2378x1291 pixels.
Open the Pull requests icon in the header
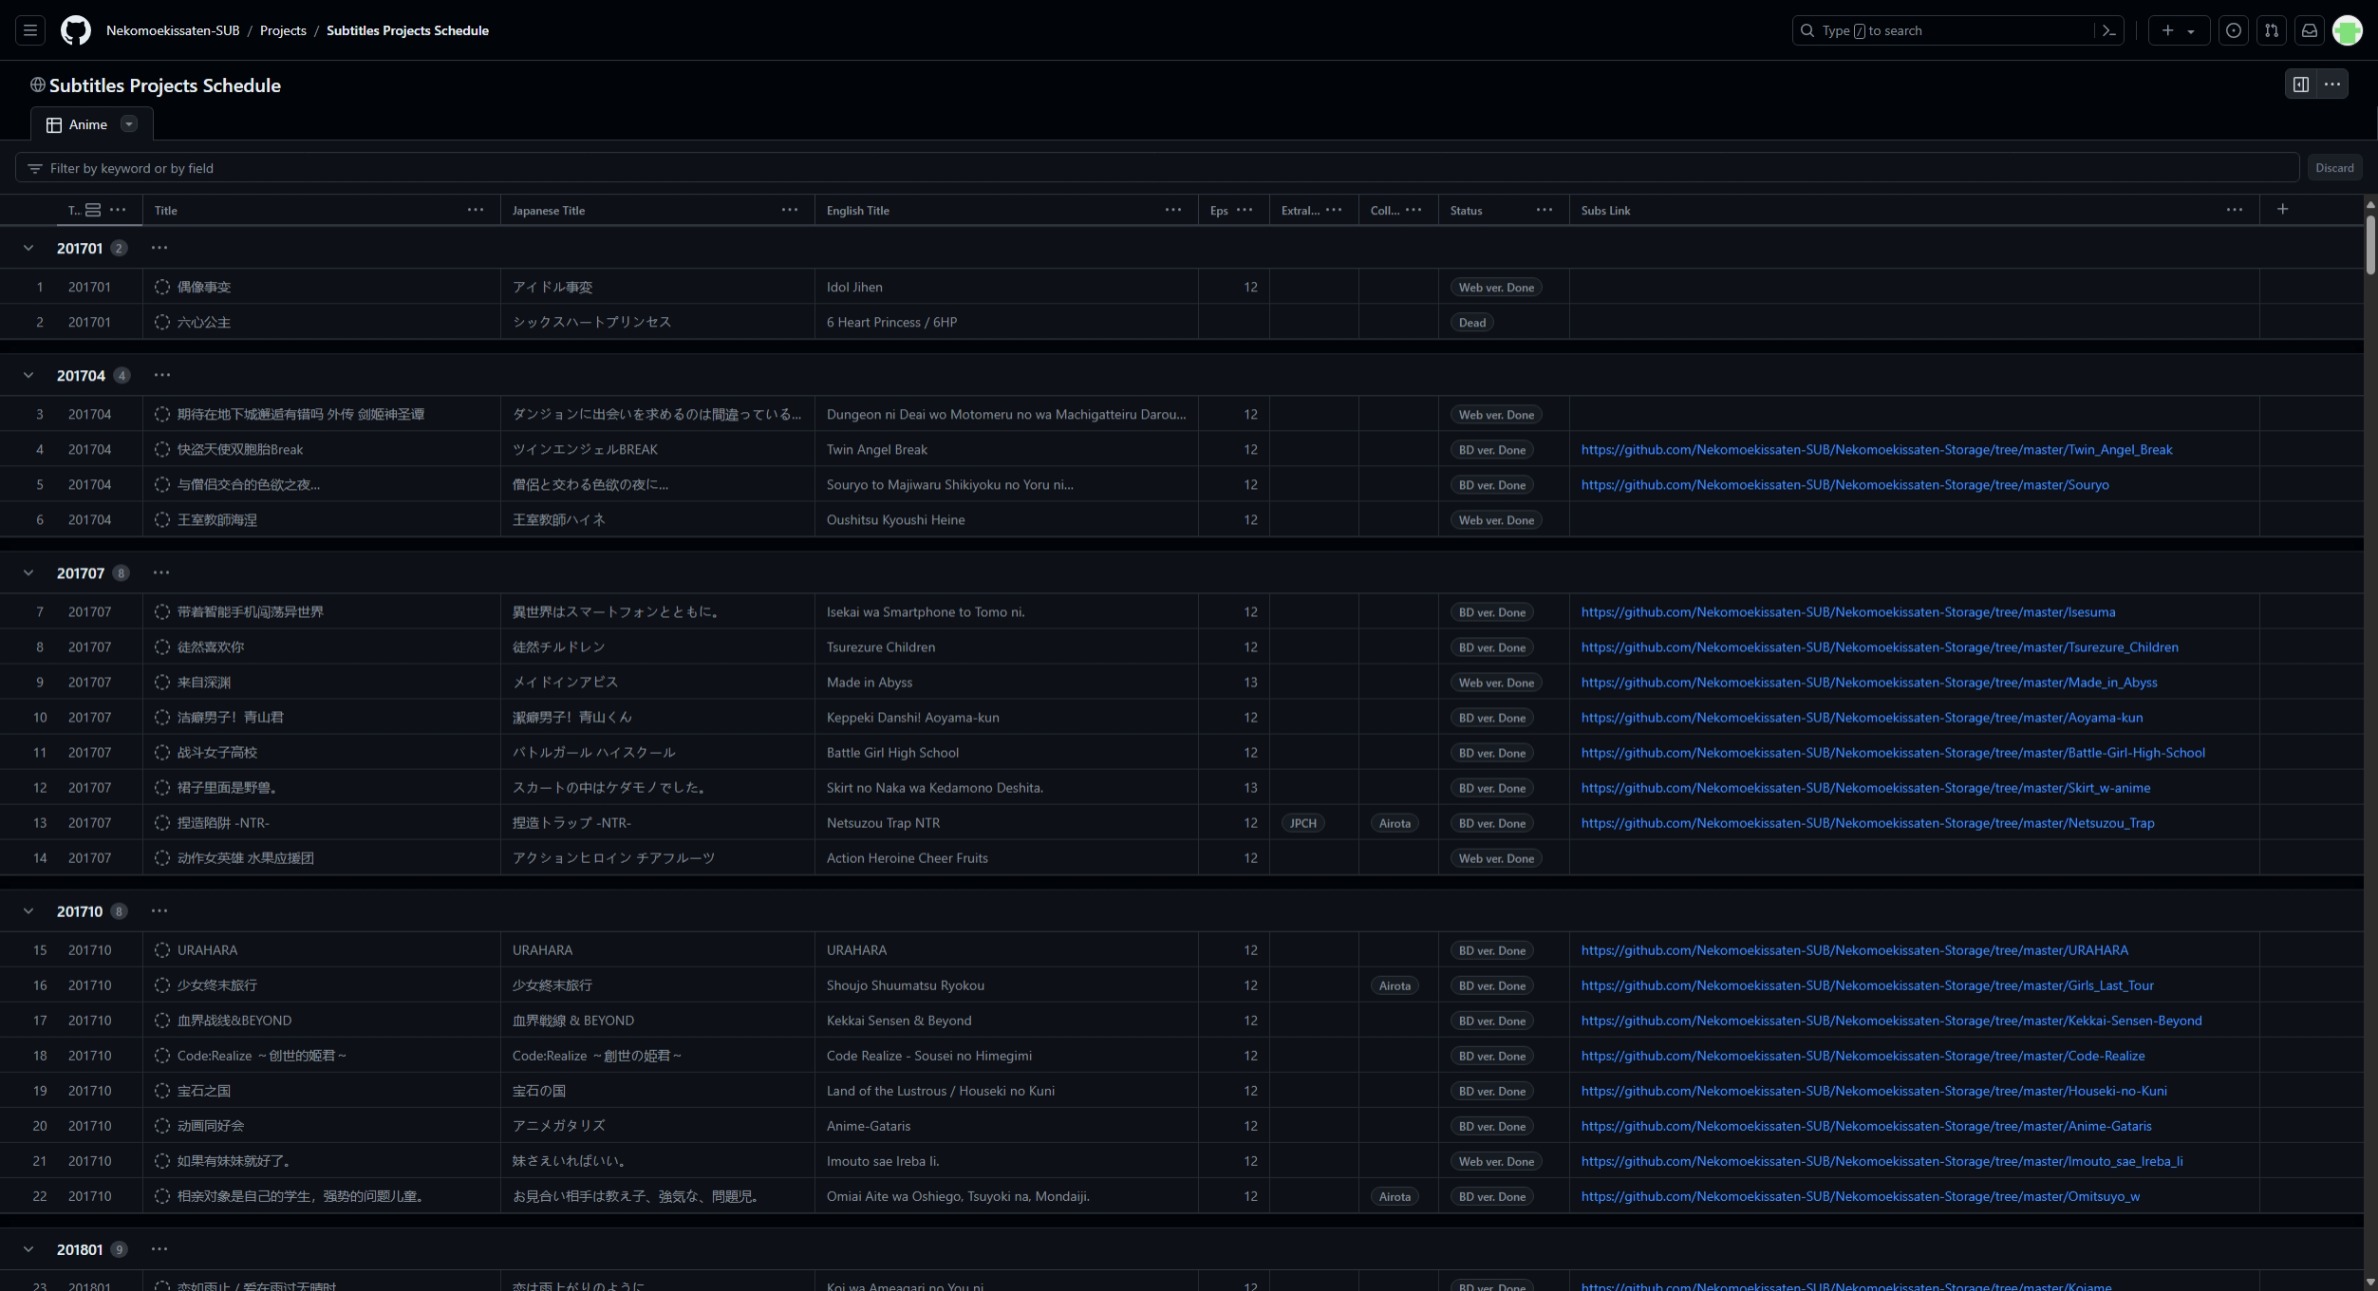[2271, 30]
